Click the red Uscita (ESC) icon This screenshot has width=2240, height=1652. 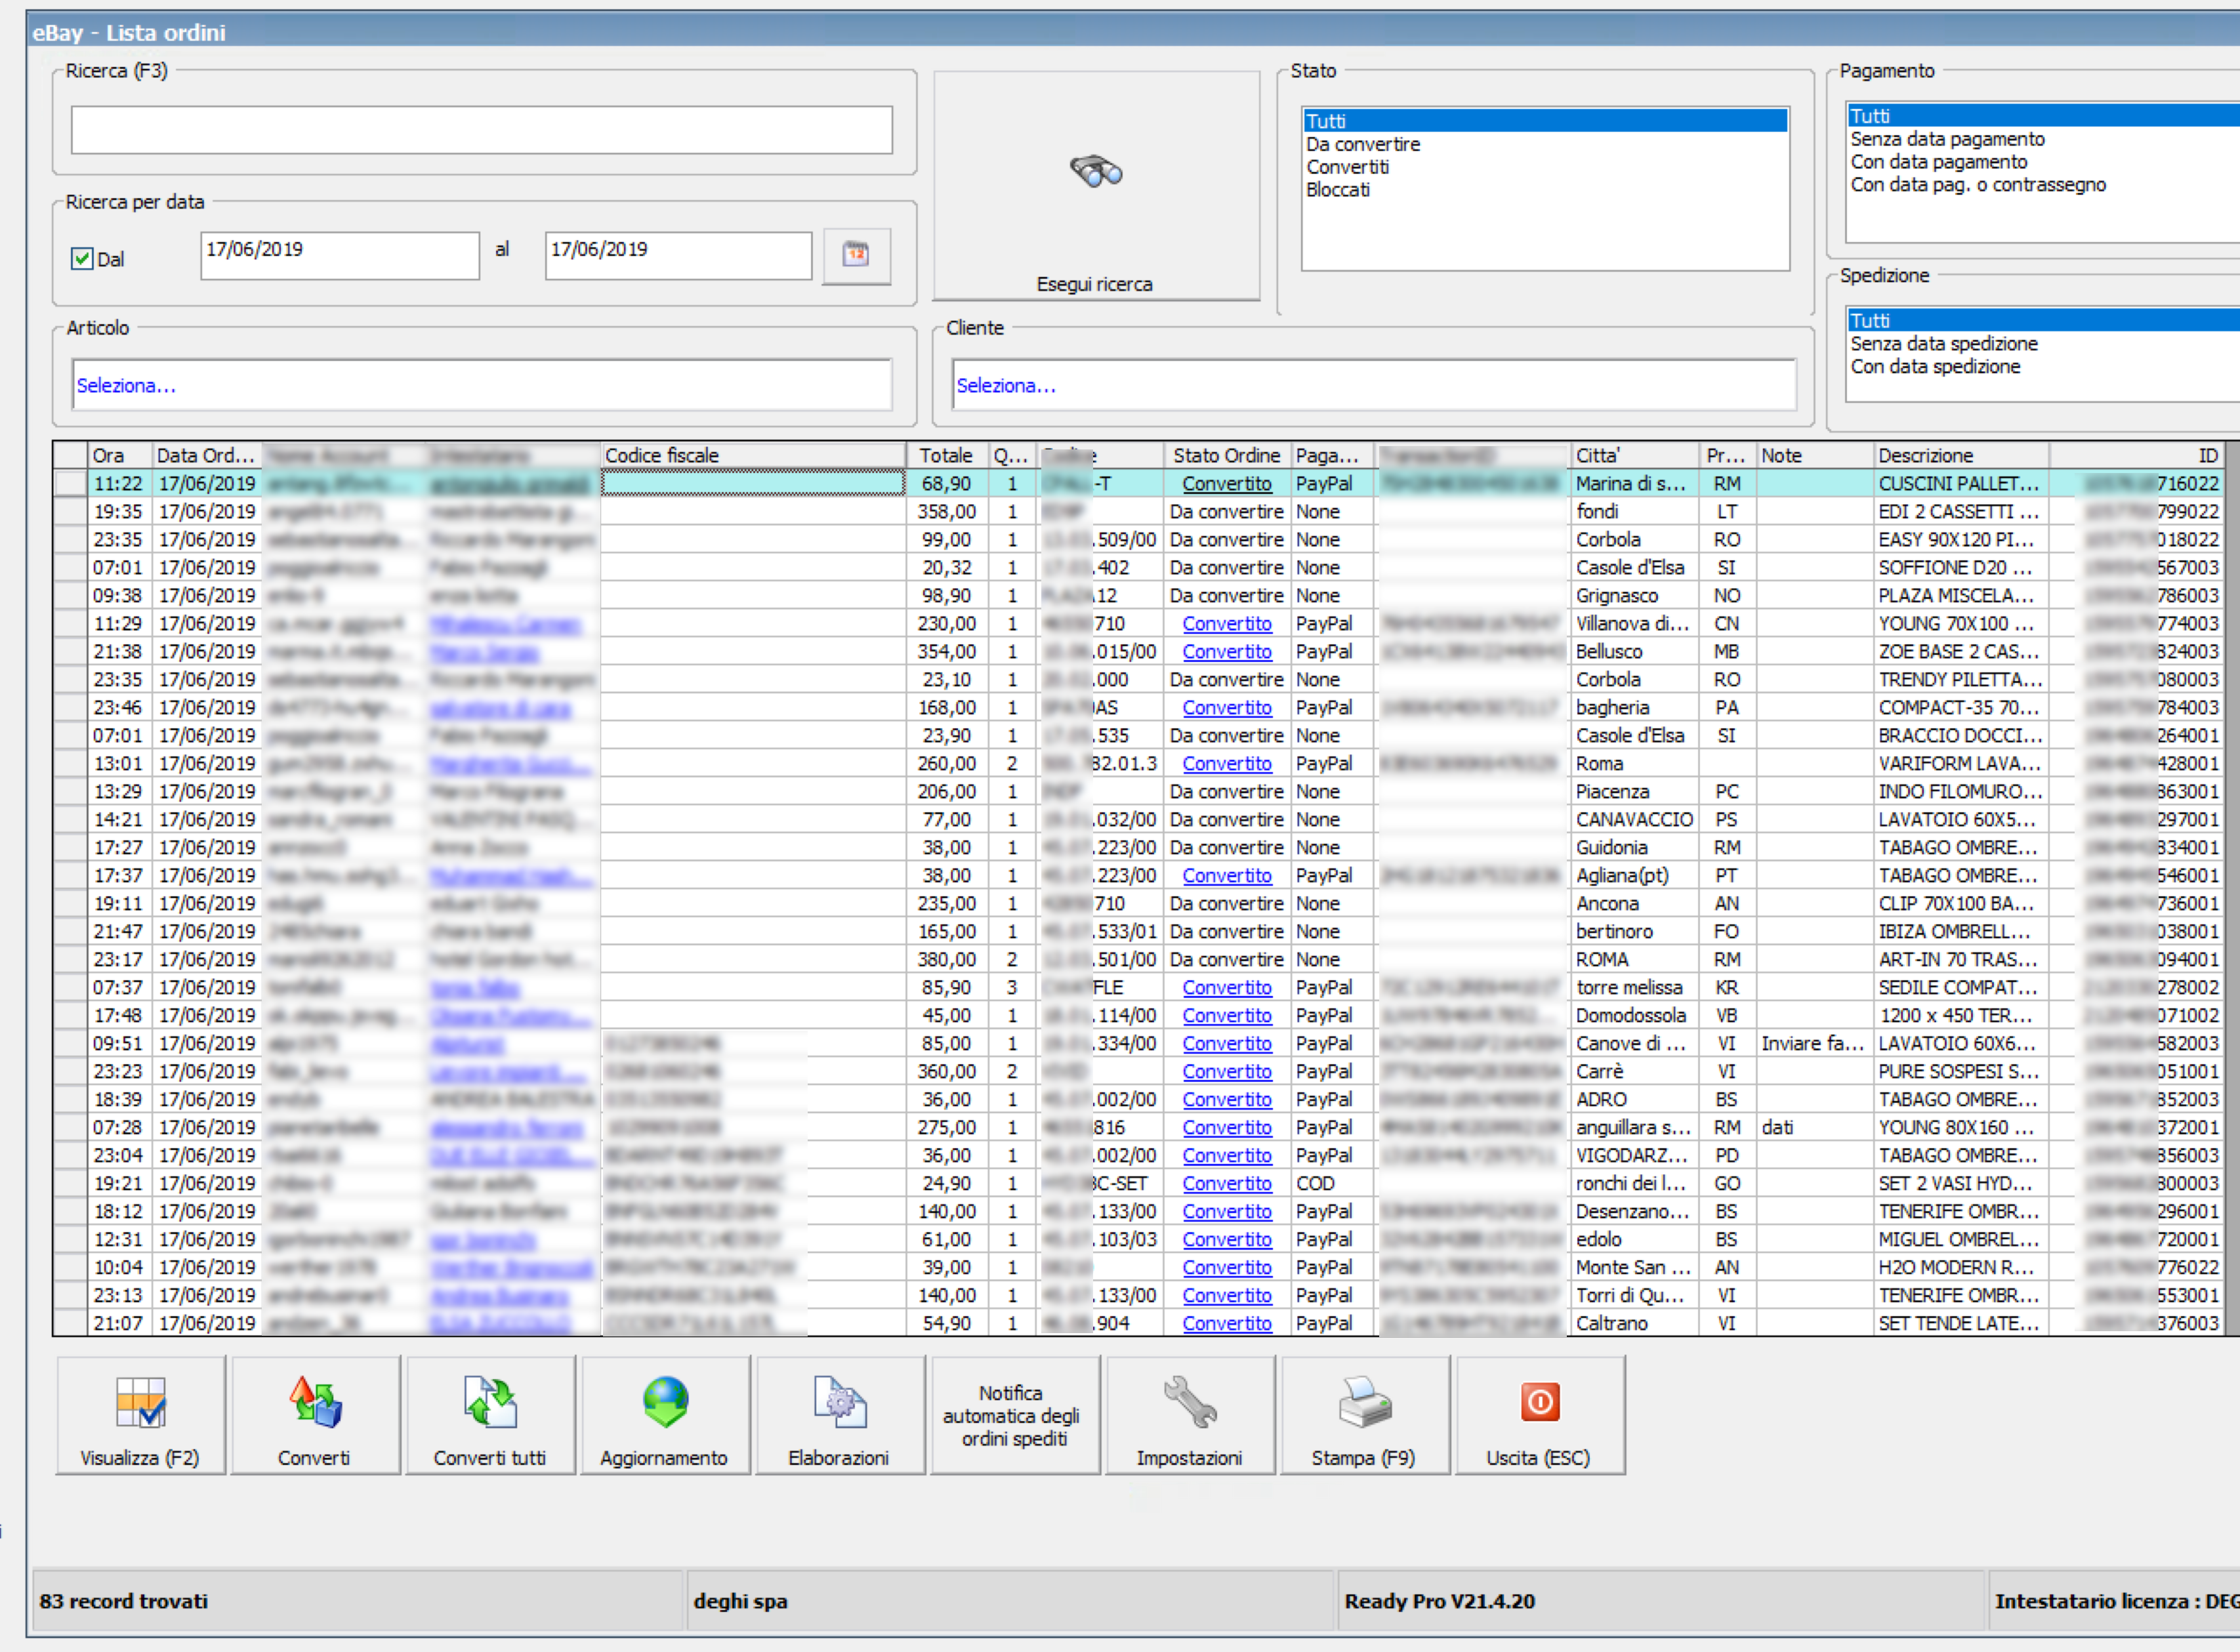point(1539,1402)
